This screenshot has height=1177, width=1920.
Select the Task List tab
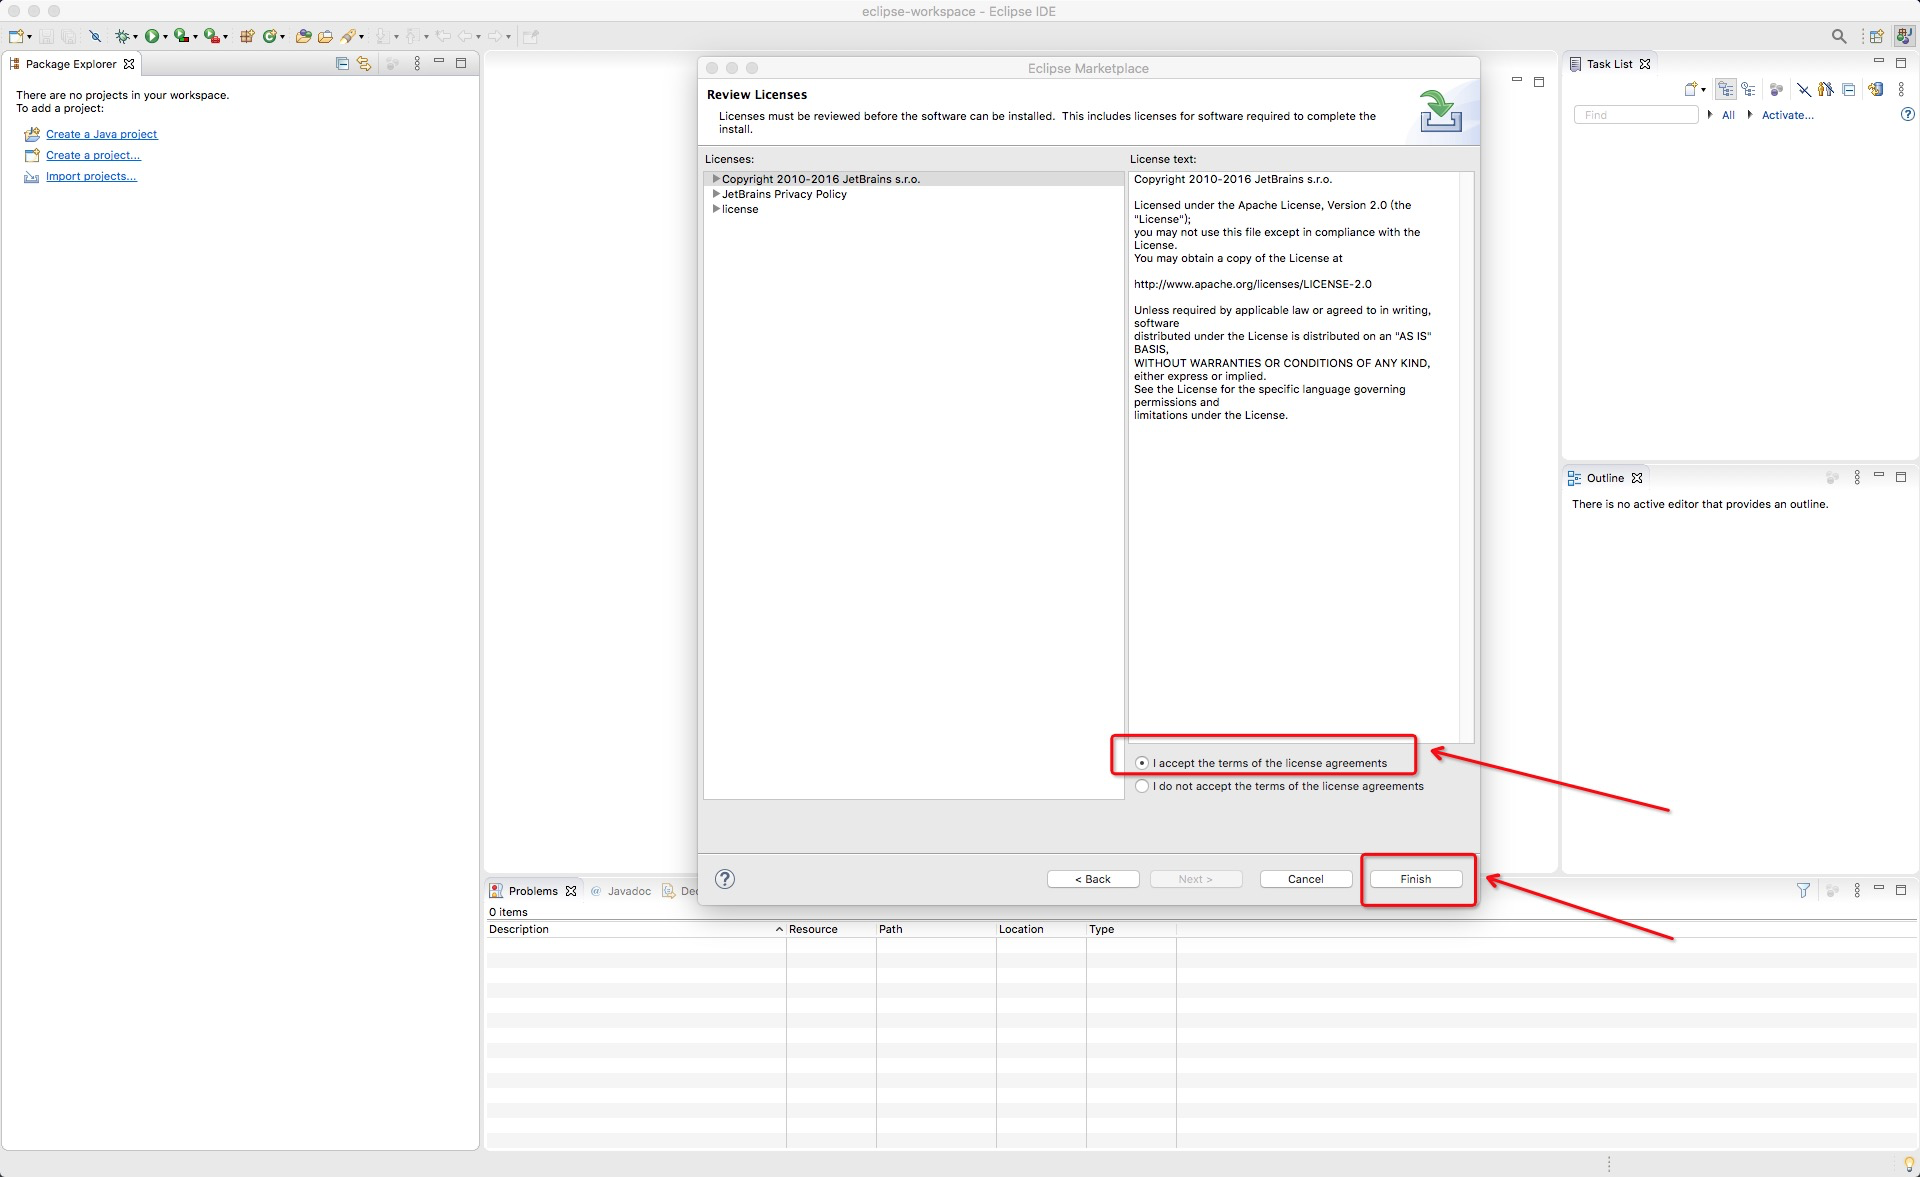pos(1610,64)
